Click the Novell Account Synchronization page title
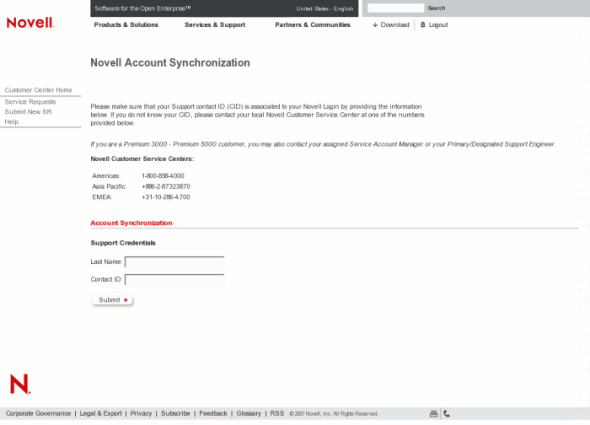 point(170,62)
